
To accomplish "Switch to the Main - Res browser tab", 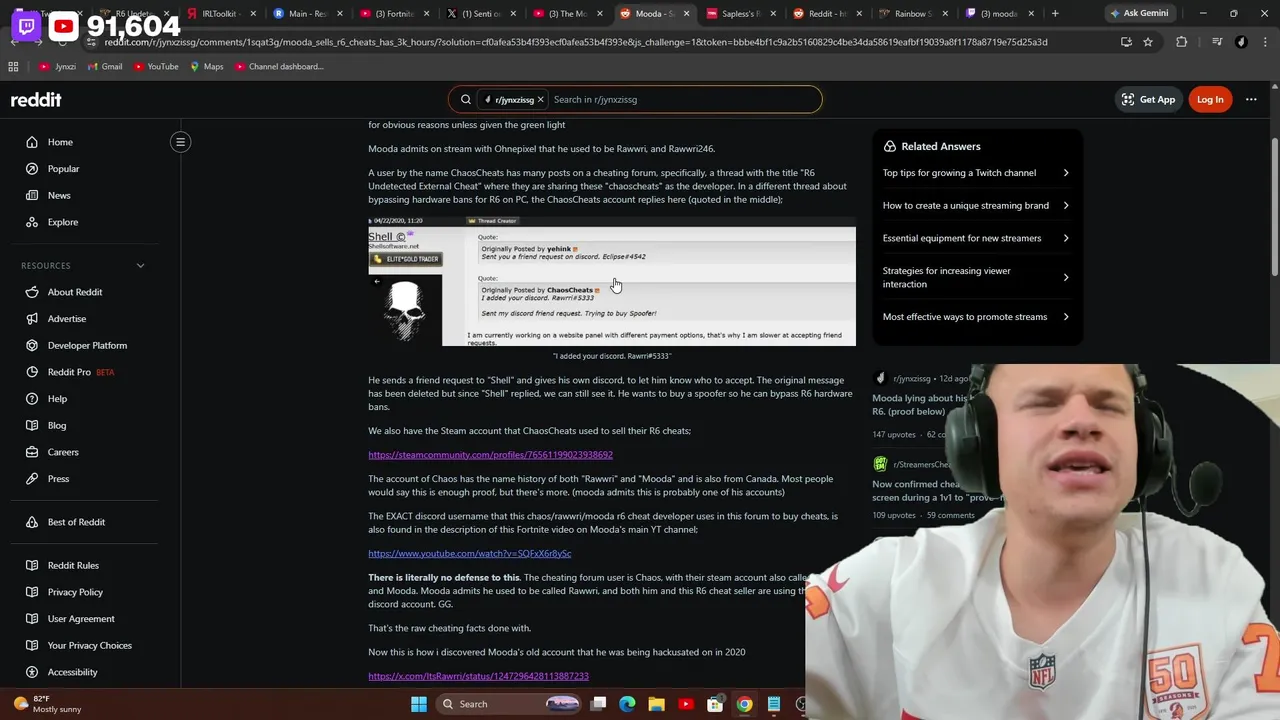I will [x=307, y=14].
